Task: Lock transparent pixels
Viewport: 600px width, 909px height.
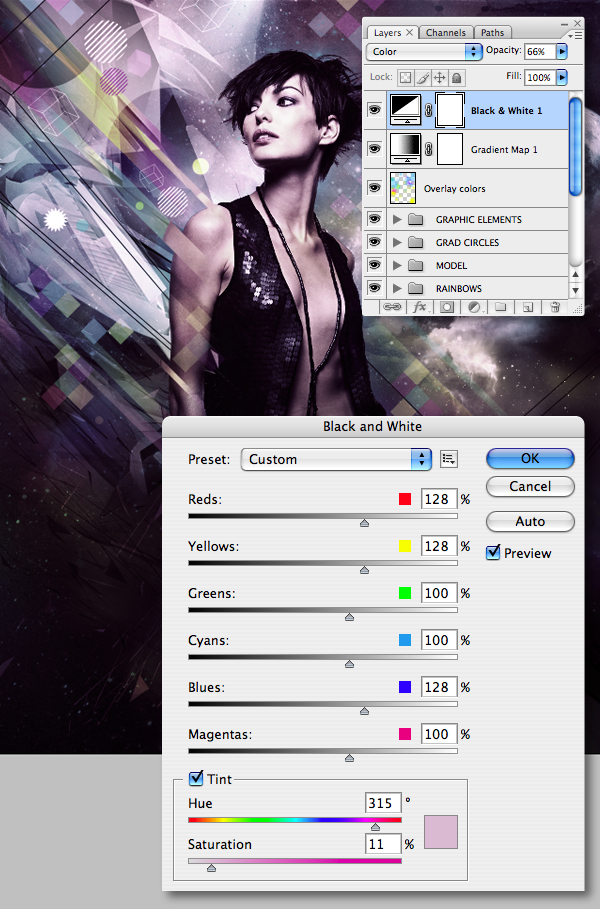Action: click(406, 77)
